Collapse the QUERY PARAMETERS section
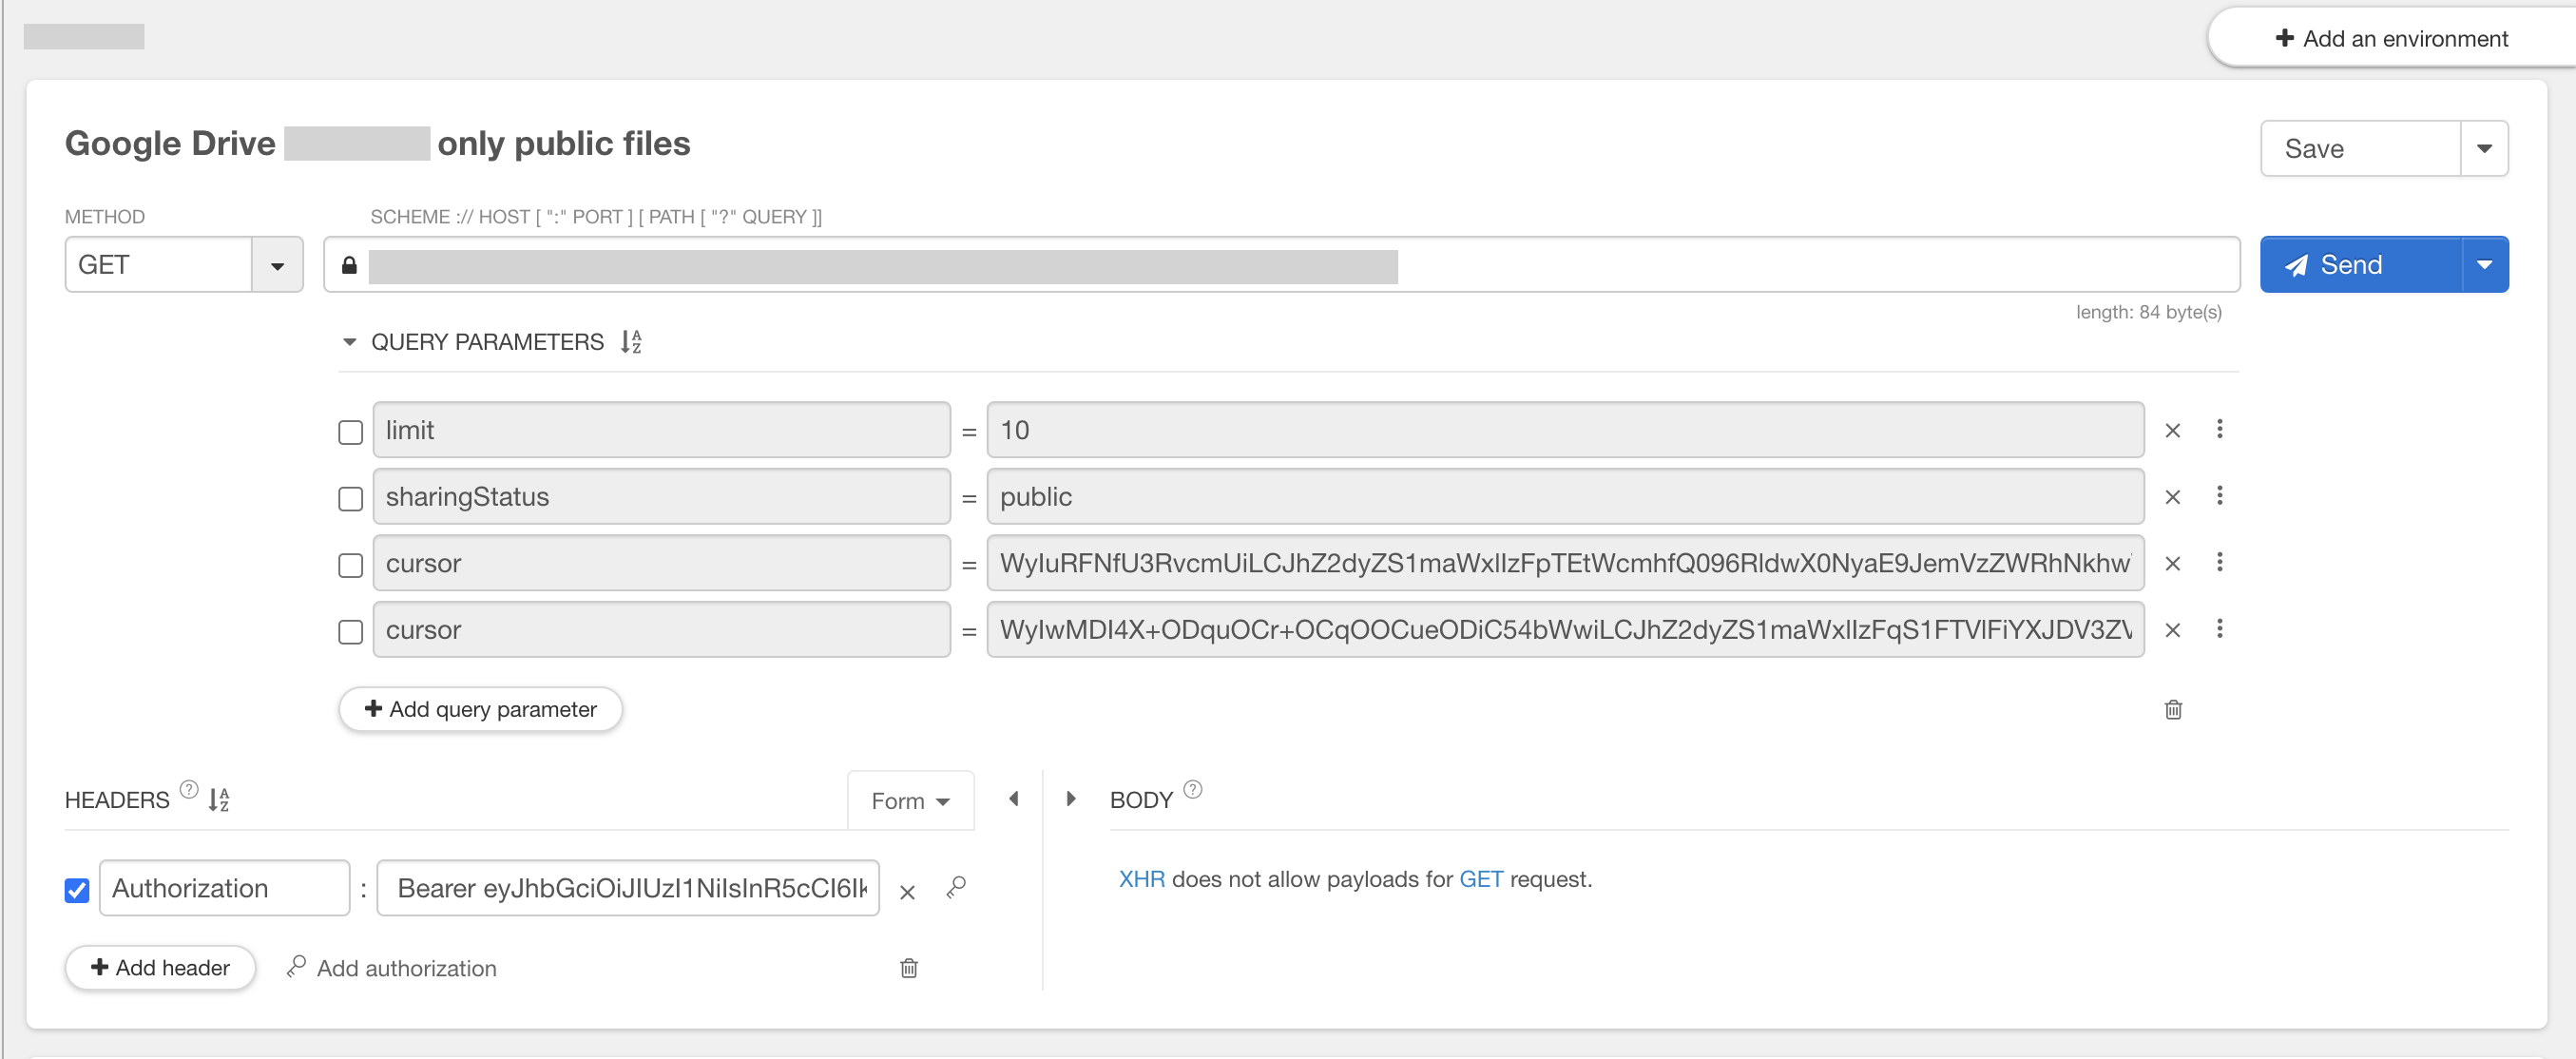2576x1059 pixels. click(x=349, y=342)
